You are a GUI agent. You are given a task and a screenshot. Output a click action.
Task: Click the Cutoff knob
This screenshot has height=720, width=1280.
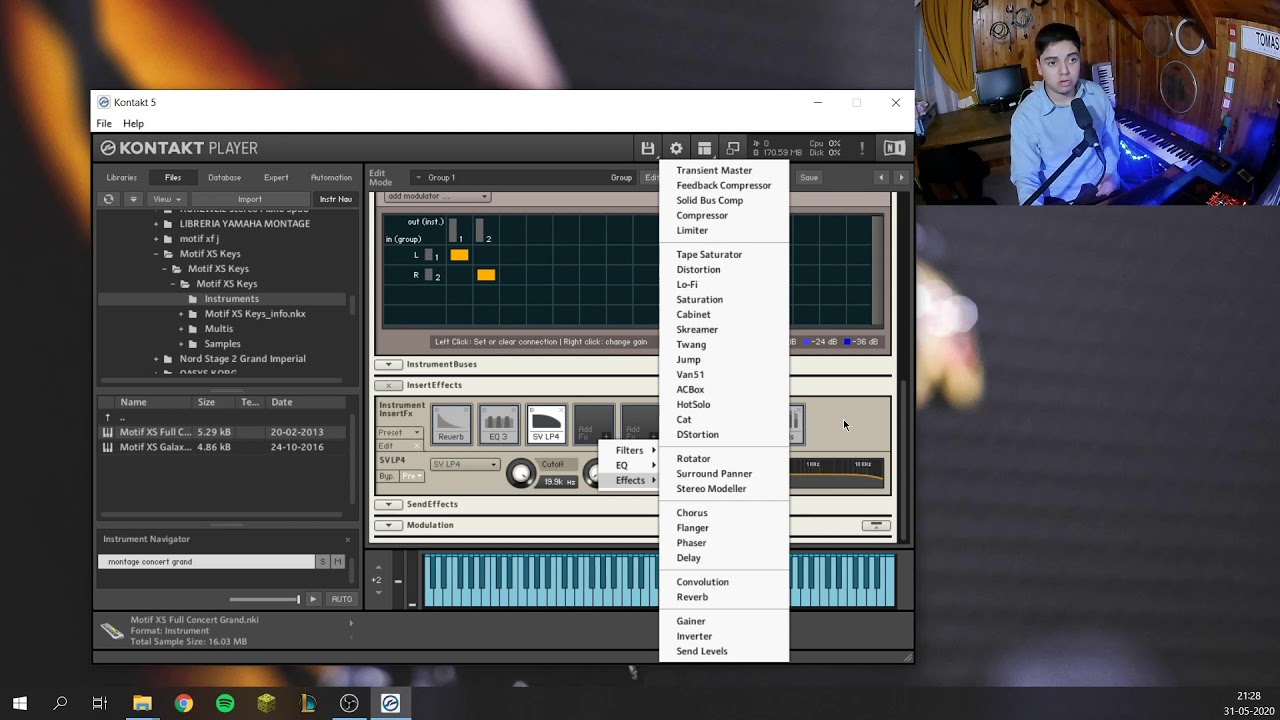[x=521, y=473]
